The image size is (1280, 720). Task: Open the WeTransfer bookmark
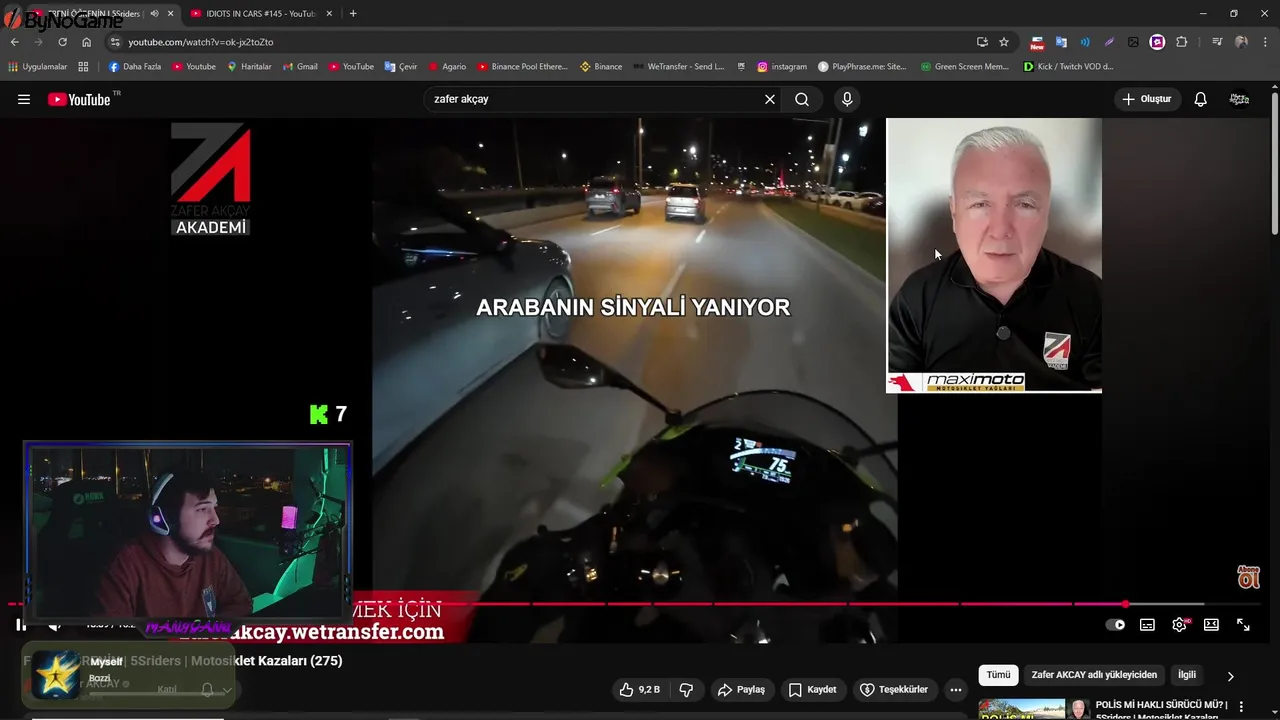tap(678, 67)
